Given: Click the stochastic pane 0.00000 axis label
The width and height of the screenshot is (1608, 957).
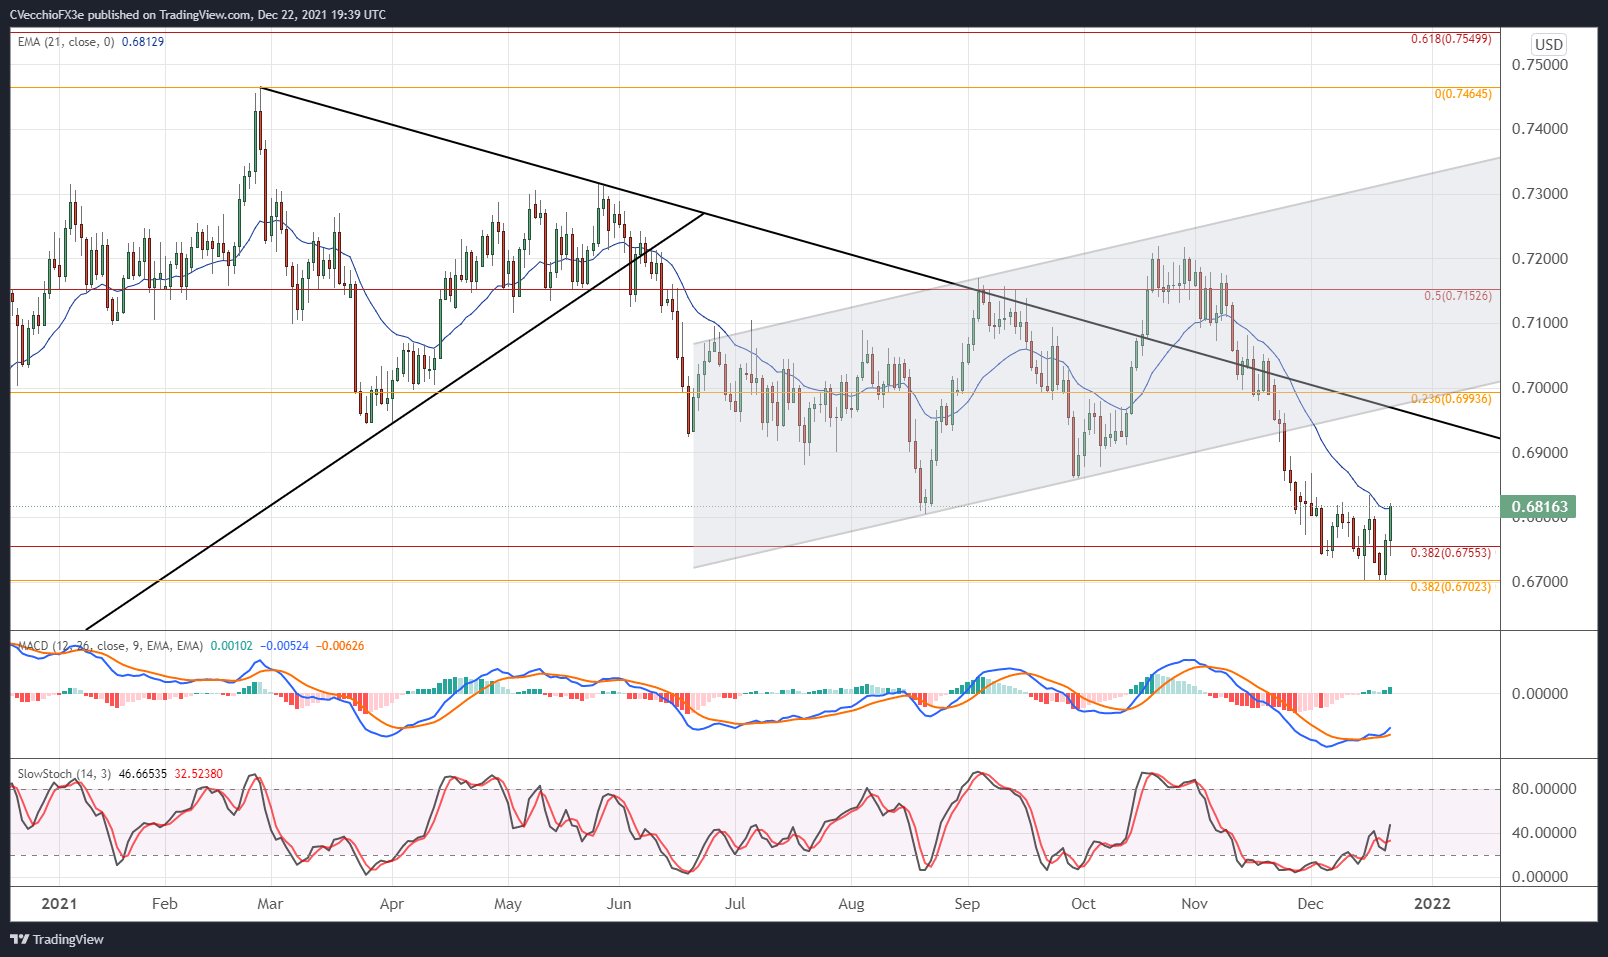Looking at the screenshot, I should click(1539, 877).
